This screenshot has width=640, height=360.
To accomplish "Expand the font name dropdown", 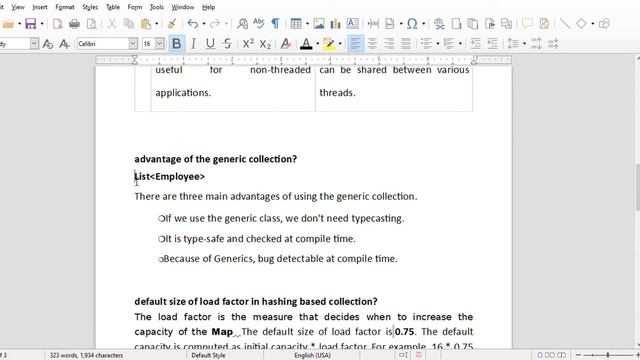I will pyautogui.click(x=133, y=44).
